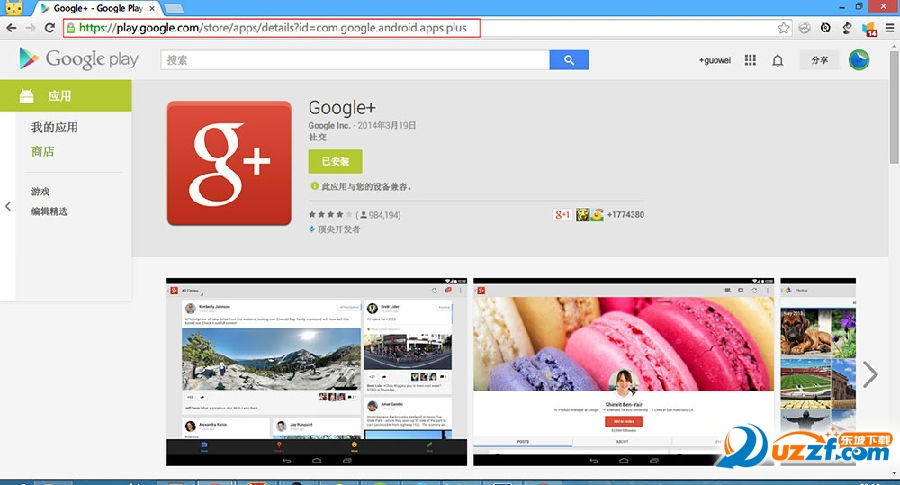The image size is (900, 485).
Task: Open 编辑精选 in sidebar
Action: [x=49, y=211]
